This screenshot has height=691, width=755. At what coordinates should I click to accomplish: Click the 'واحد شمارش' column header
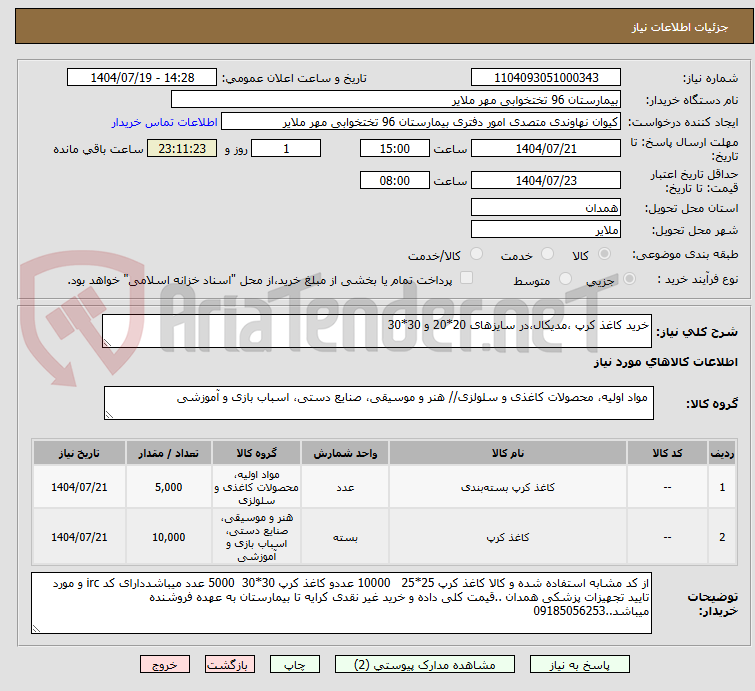click(x=345, y=453)
